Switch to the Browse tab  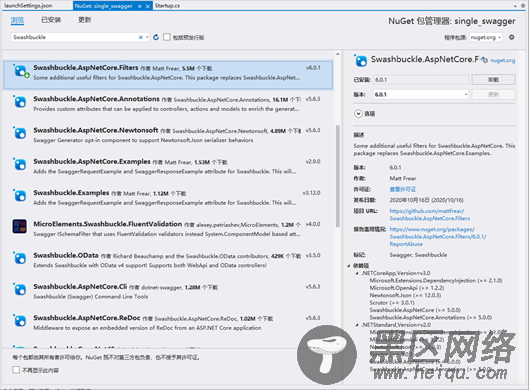pos(17,20)
